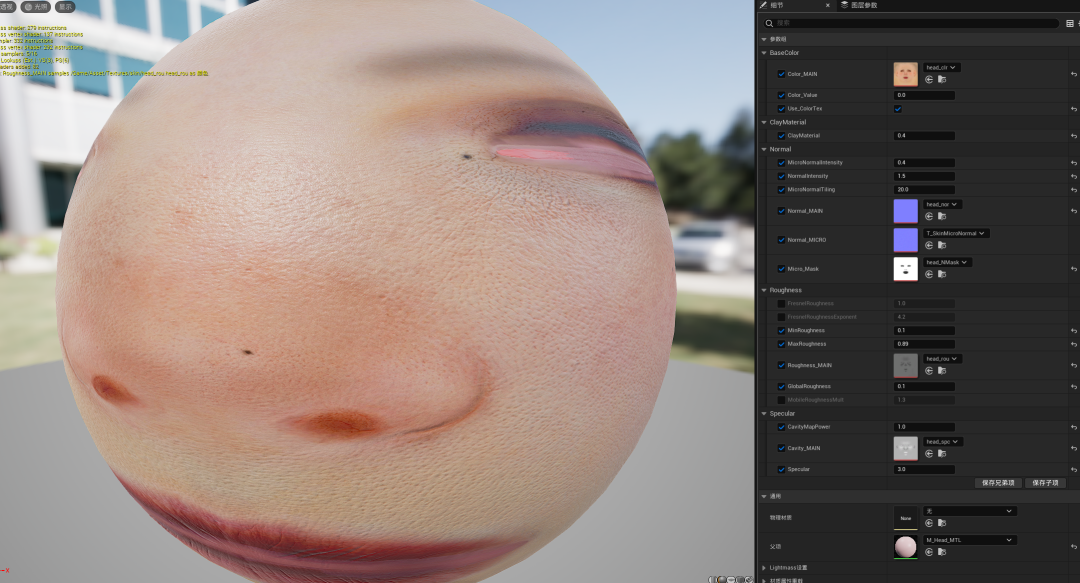The image size is (1080, 583).
Task: Collapse the Roughness group
Action: pyautogui.click(x=764, y=290)
